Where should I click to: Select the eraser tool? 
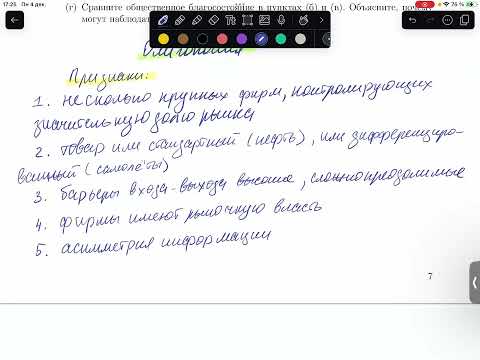click(x=214, y=20)
